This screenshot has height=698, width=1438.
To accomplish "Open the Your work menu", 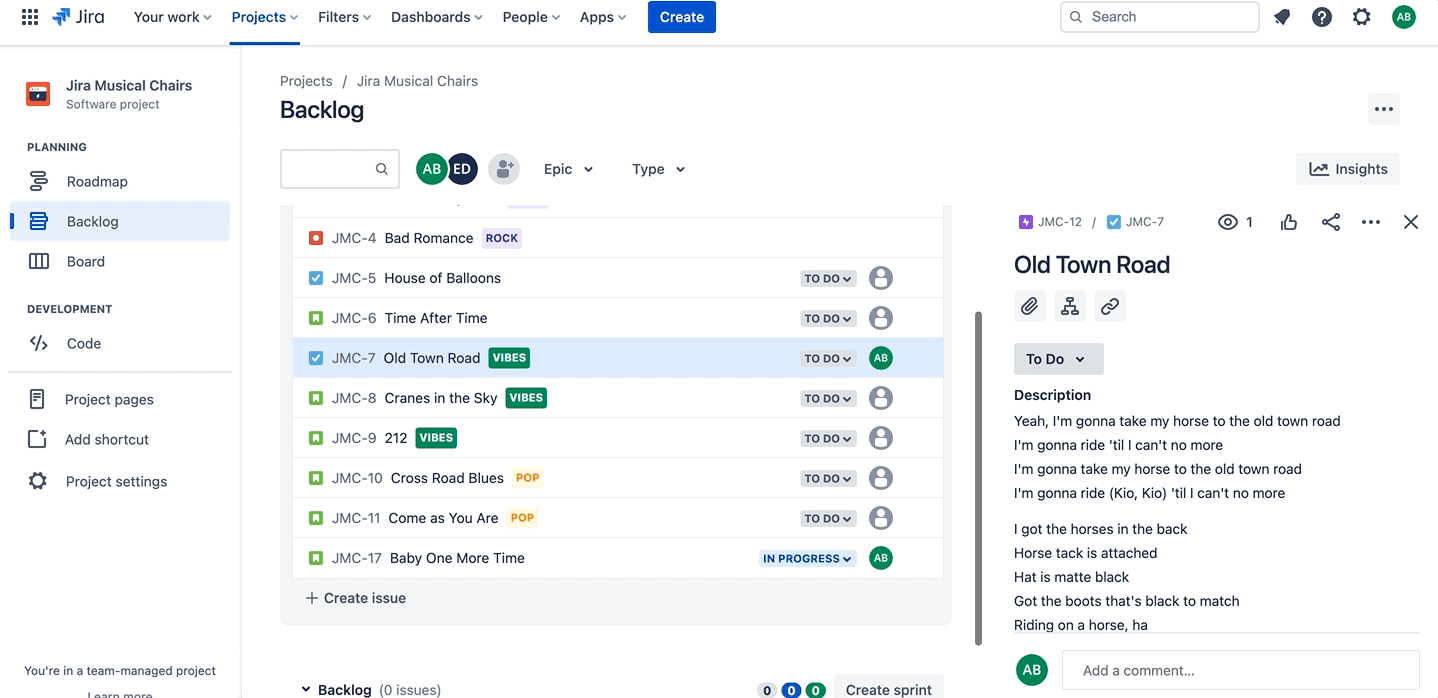I will click(173, 17).
